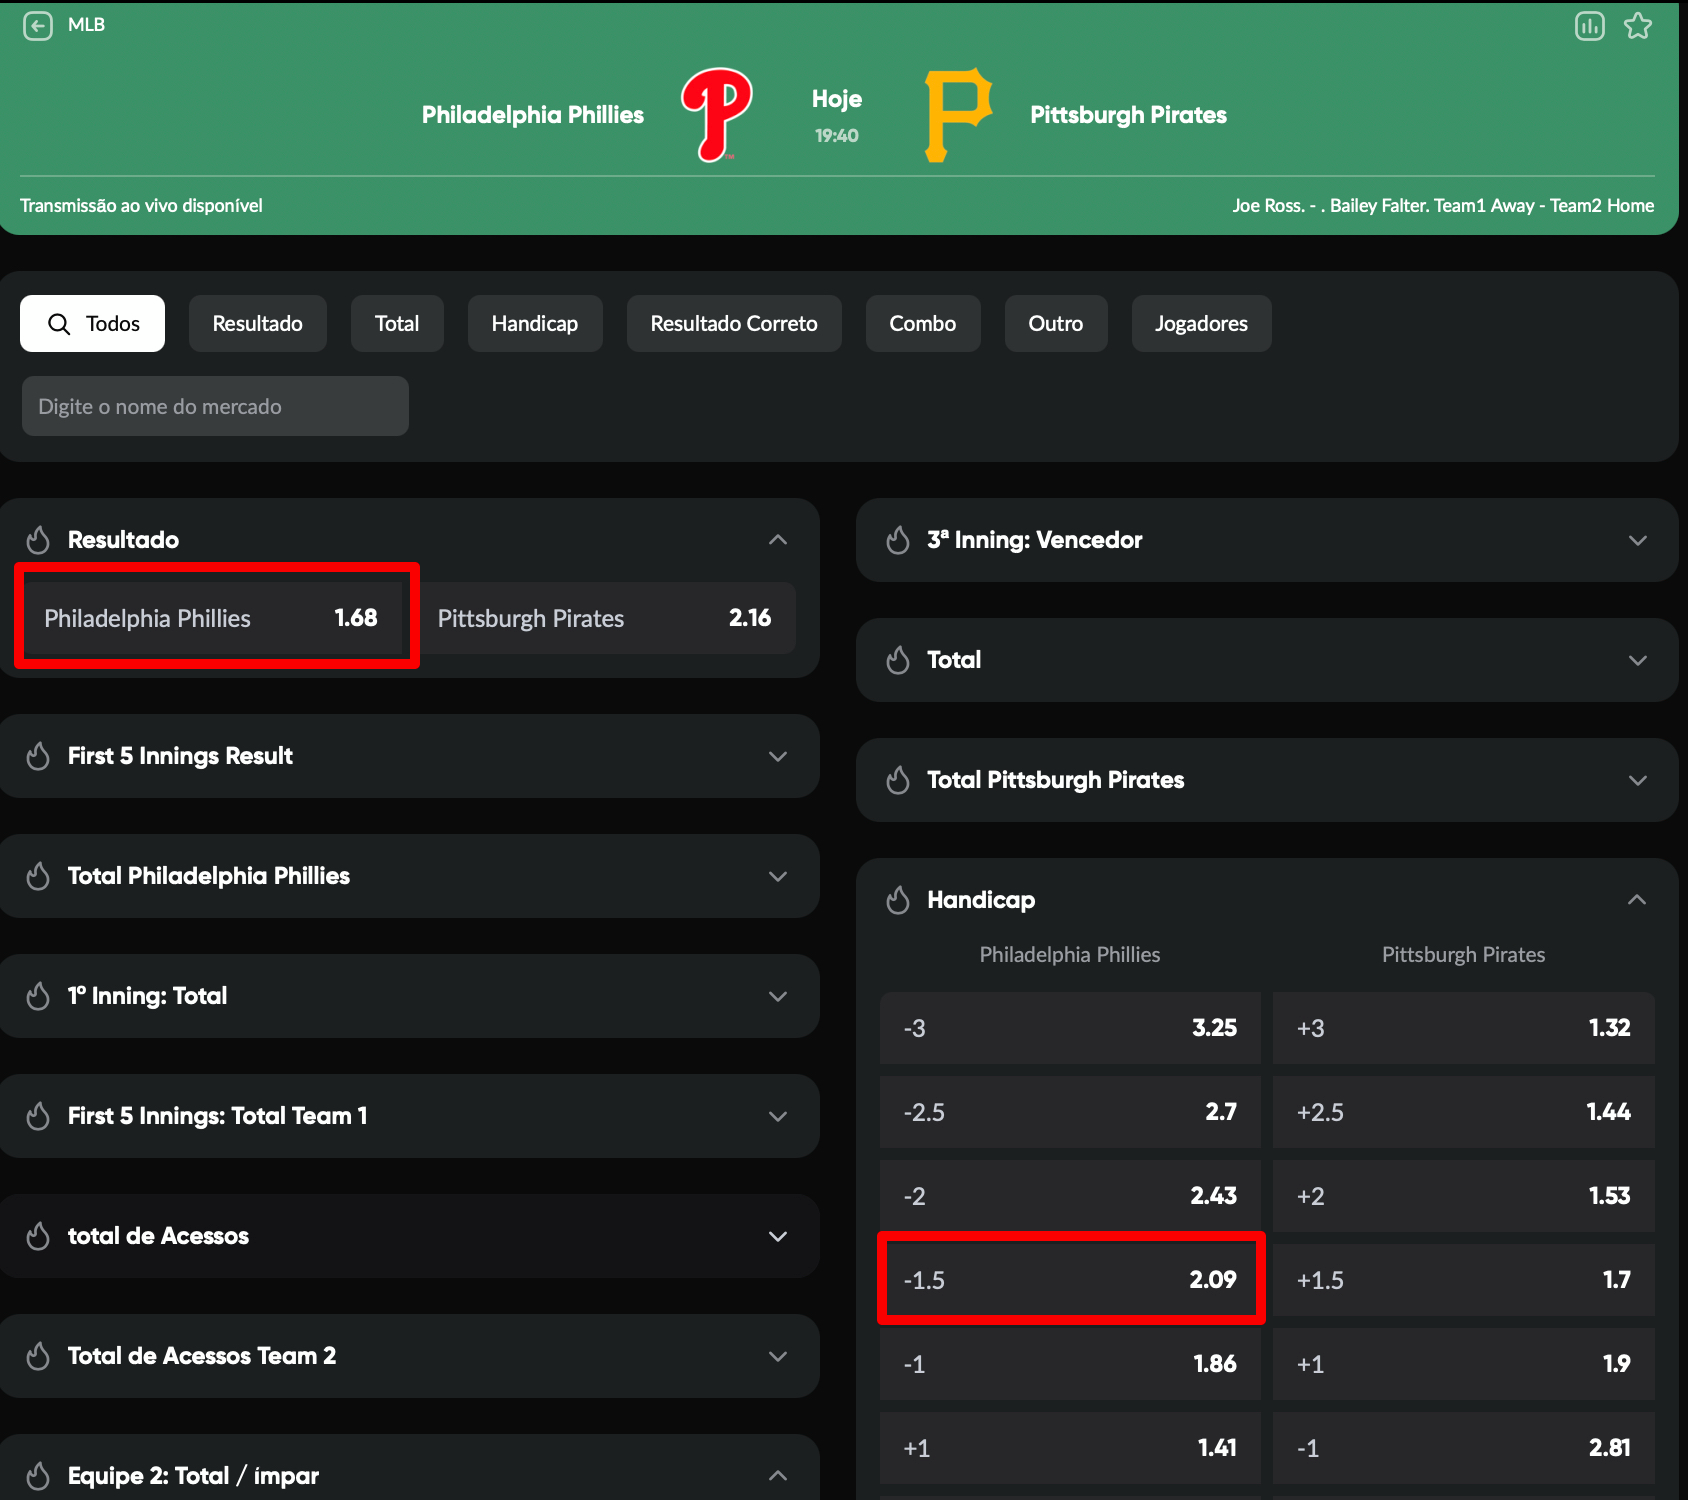This screenshot has width=1688, height=1500.
Task: Click the flame icon beside Total Philadelphia Phillies
Action: tap(38, 876)
